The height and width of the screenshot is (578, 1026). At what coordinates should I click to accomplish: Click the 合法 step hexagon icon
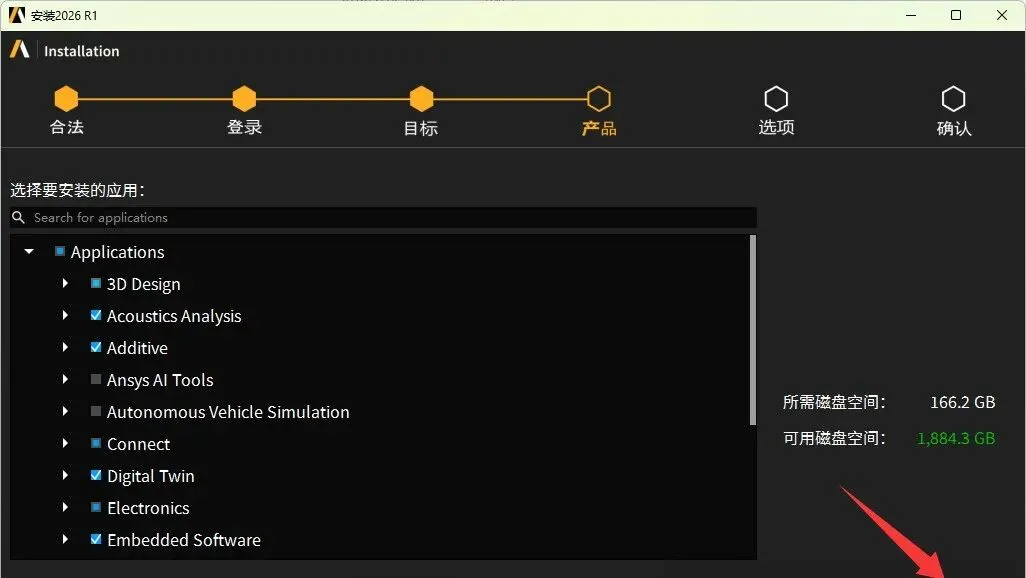(66, 99)
